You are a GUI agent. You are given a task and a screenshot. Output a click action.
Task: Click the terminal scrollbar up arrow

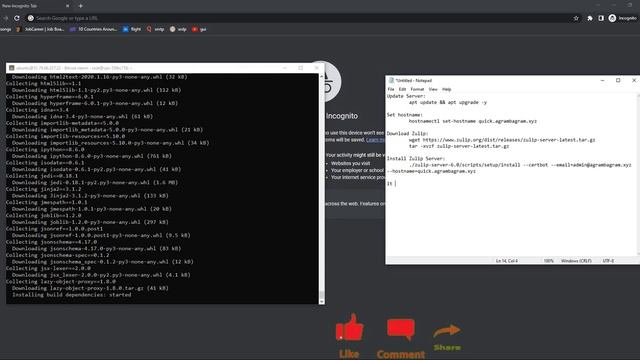(322, 76)
